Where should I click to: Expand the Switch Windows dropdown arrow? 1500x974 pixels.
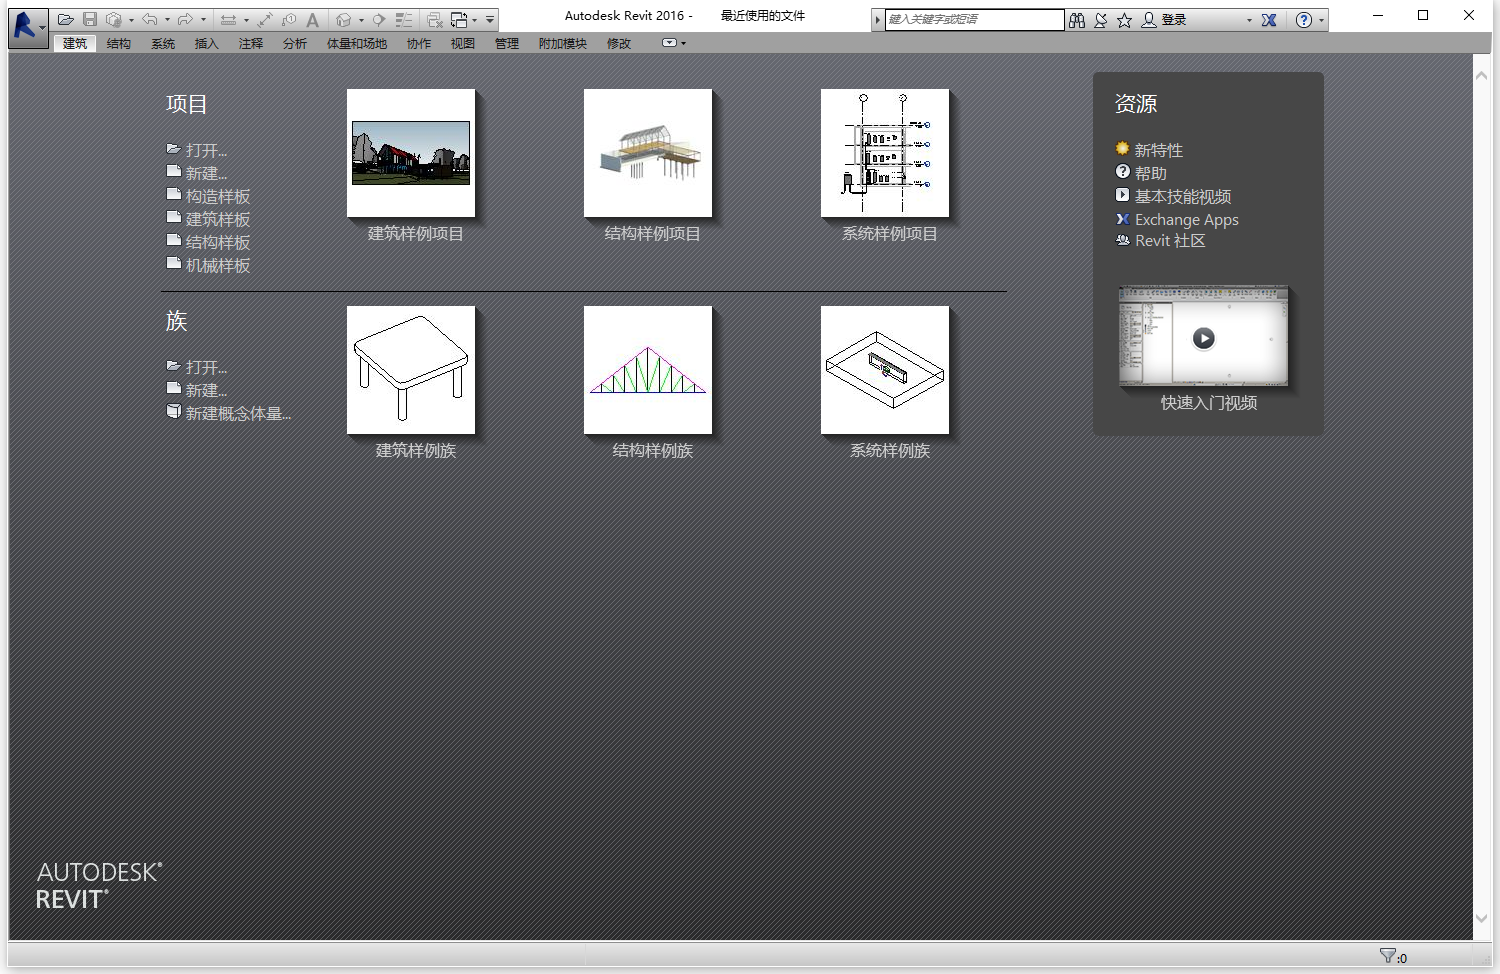click(474, 20)
